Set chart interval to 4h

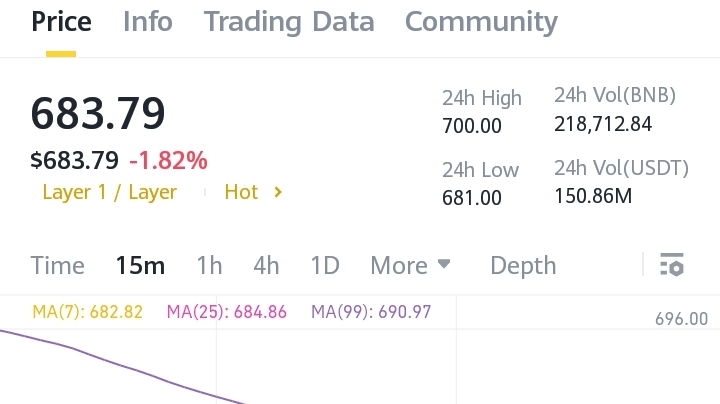[x=266, y=265]
